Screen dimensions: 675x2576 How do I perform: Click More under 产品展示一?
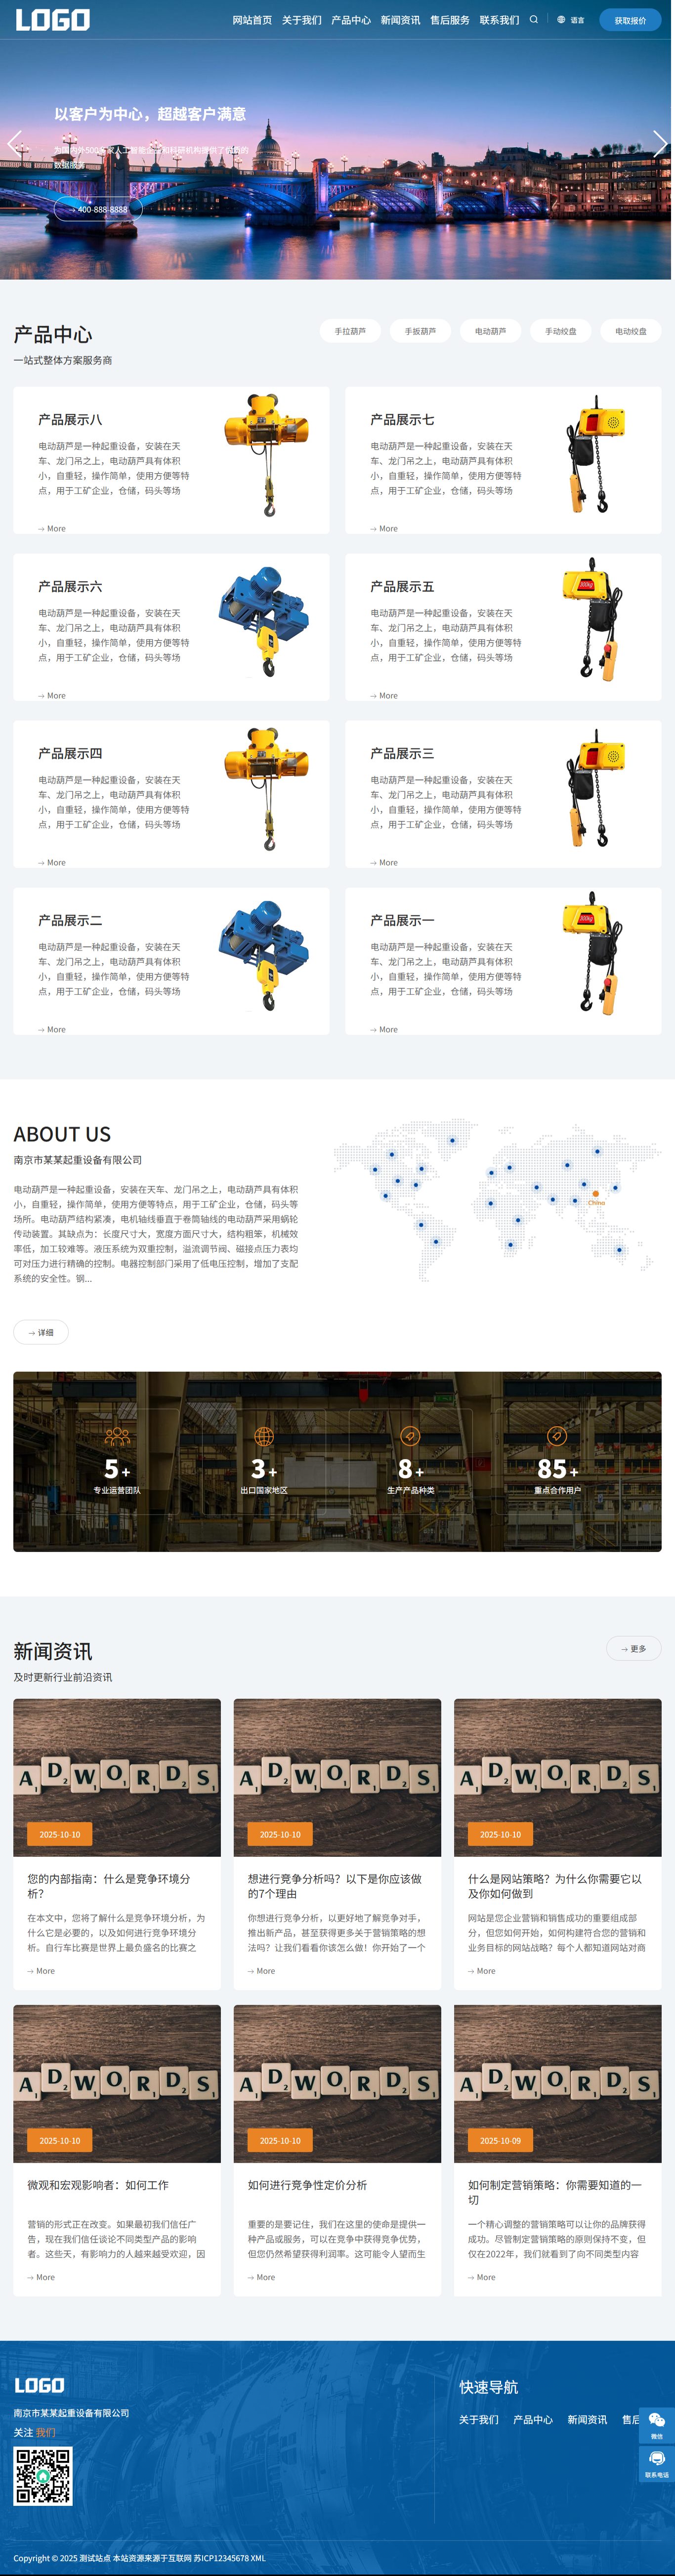click(384, 1030)
